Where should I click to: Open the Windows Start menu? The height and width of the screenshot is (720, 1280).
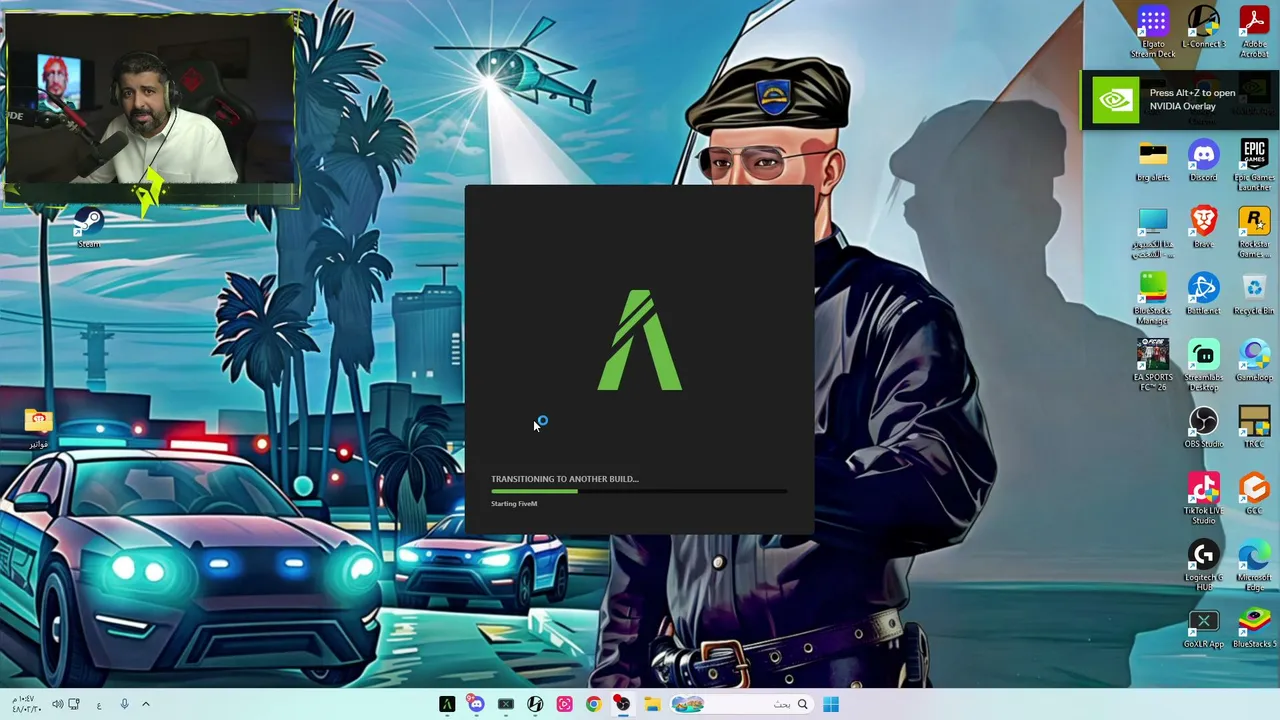831,704
